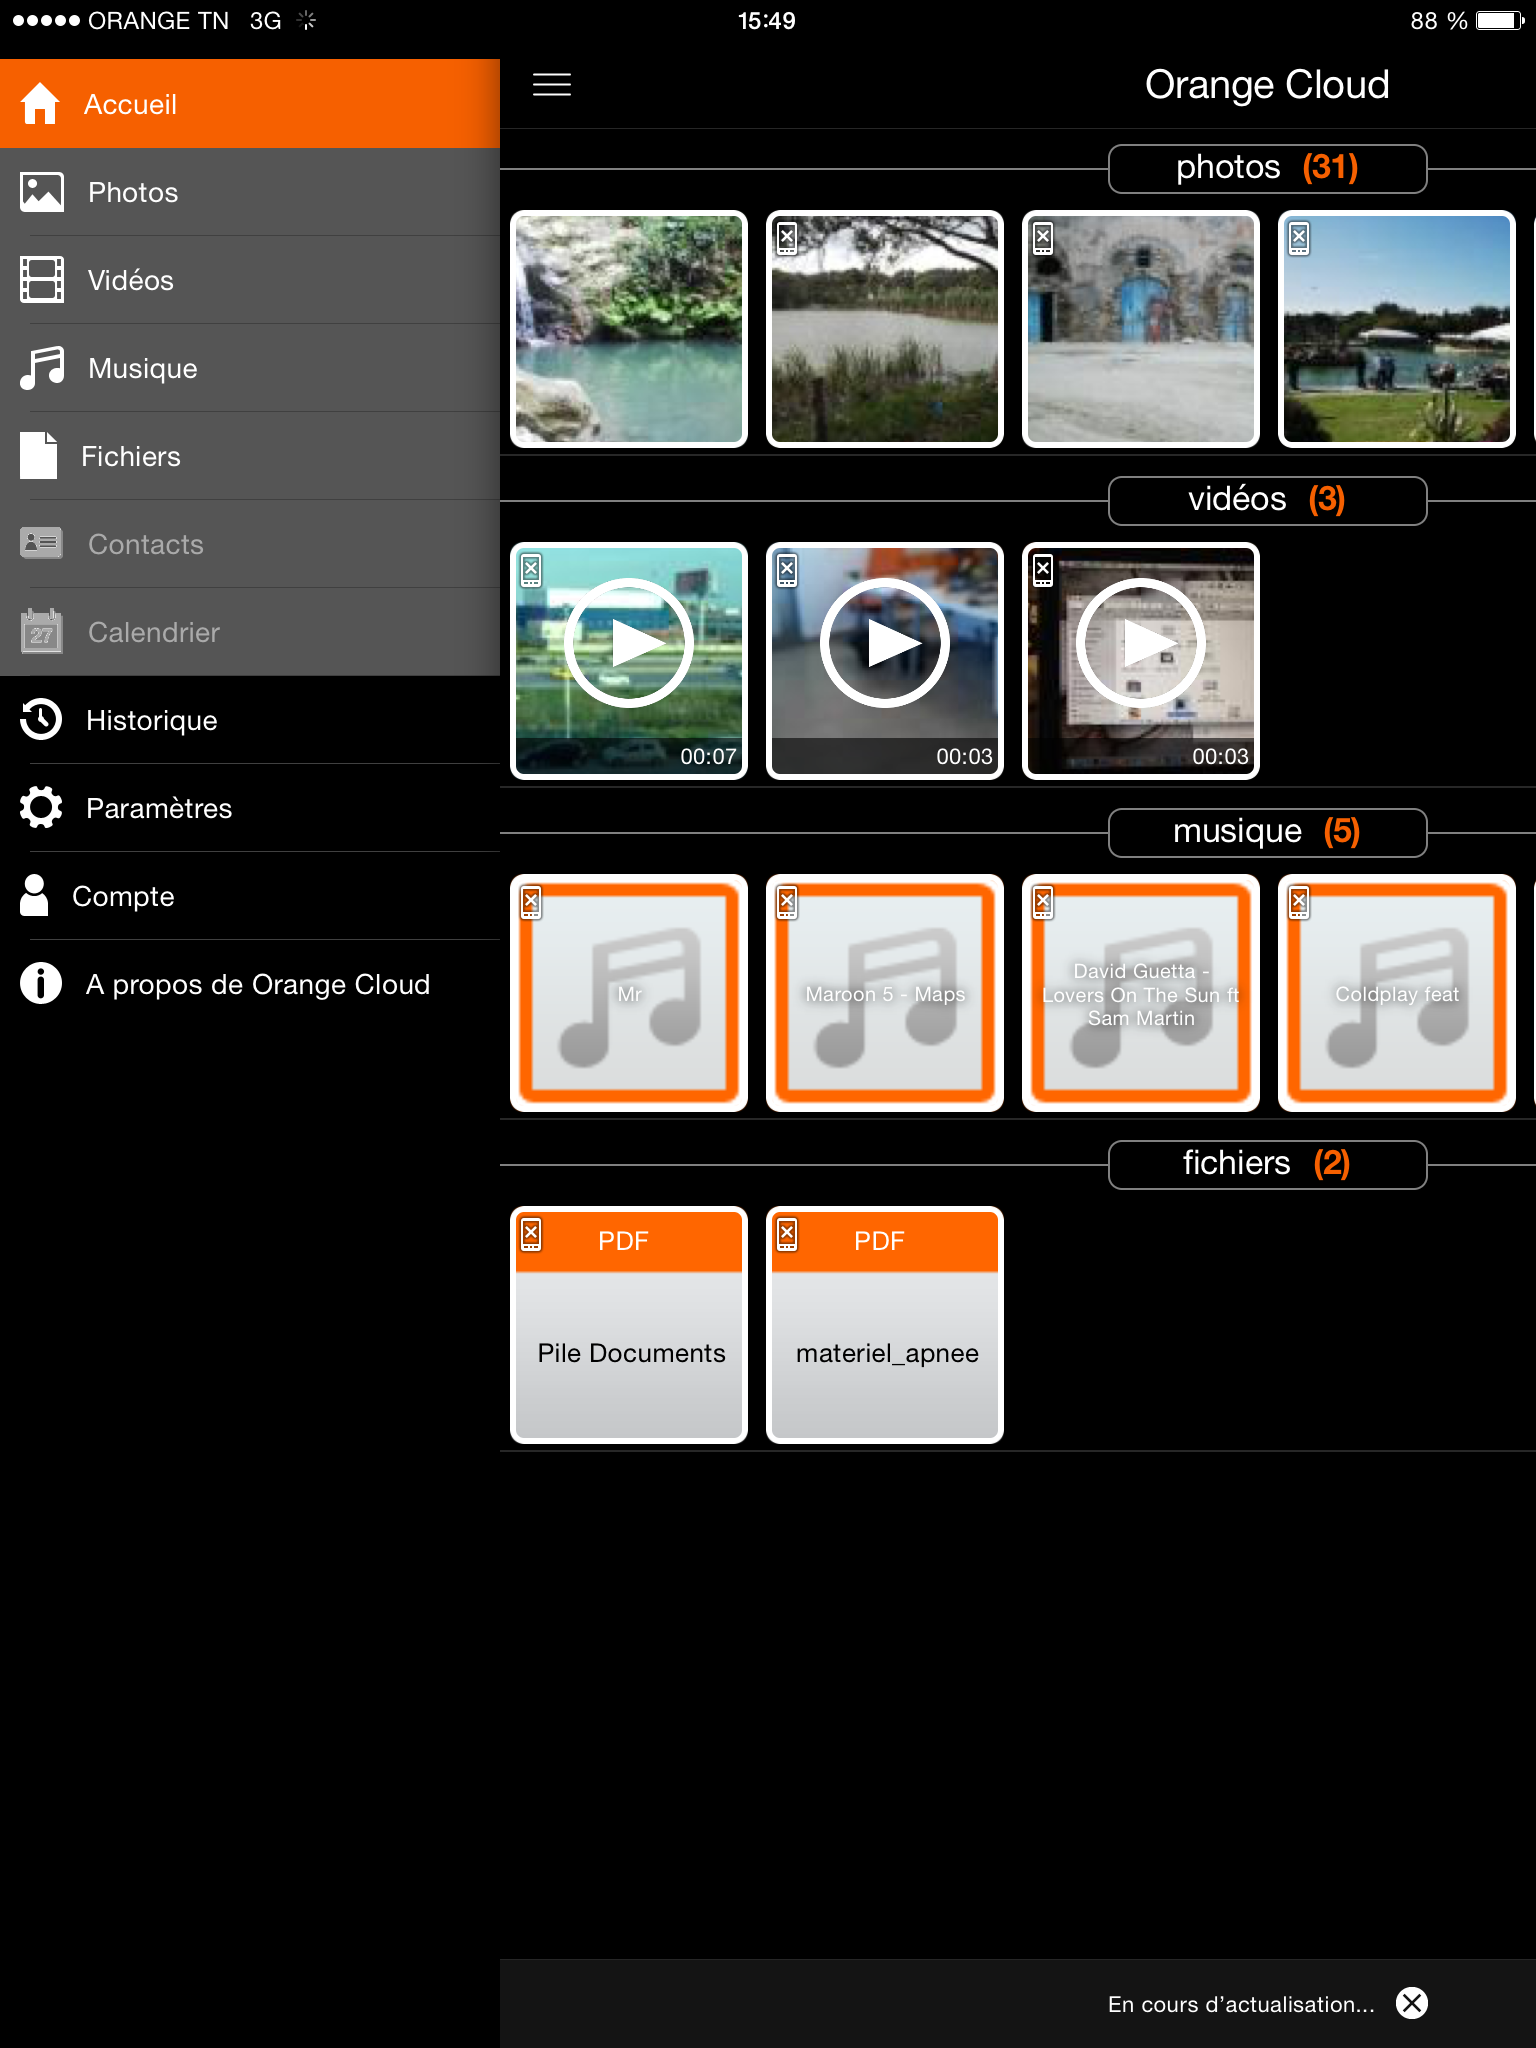Click the Calendrier calendar icon
Screen dimensions: 1536x2048
click(41, 631)
